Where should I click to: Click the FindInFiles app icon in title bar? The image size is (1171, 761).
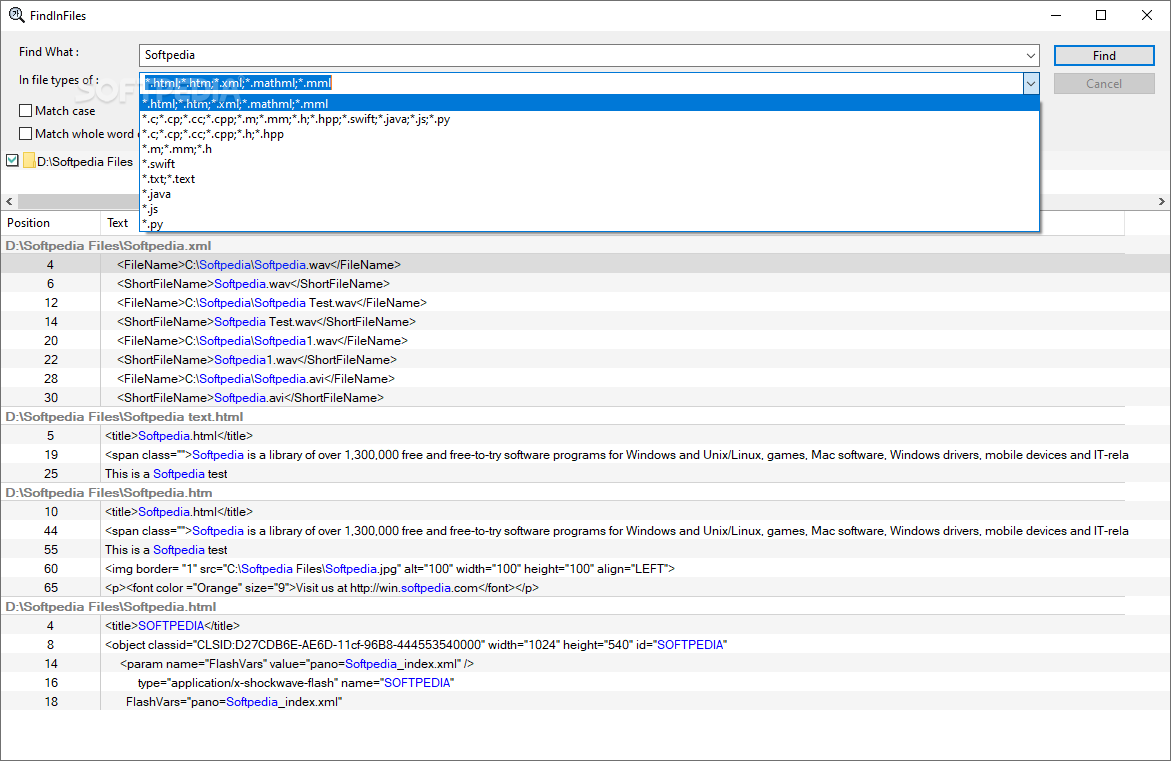click(x=16, y=15)
